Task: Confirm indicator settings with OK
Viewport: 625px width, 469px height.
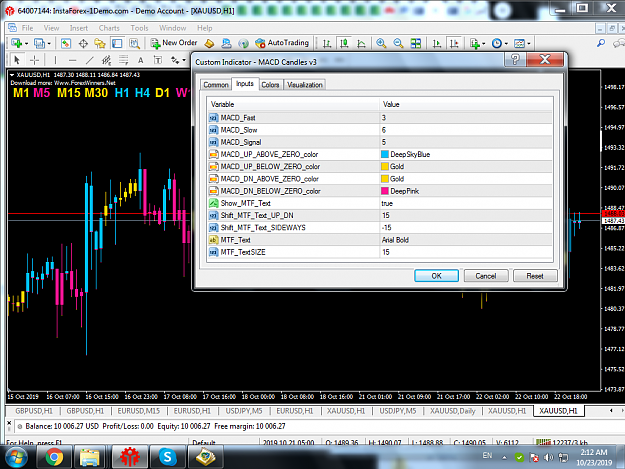Action: click(436, 276)
